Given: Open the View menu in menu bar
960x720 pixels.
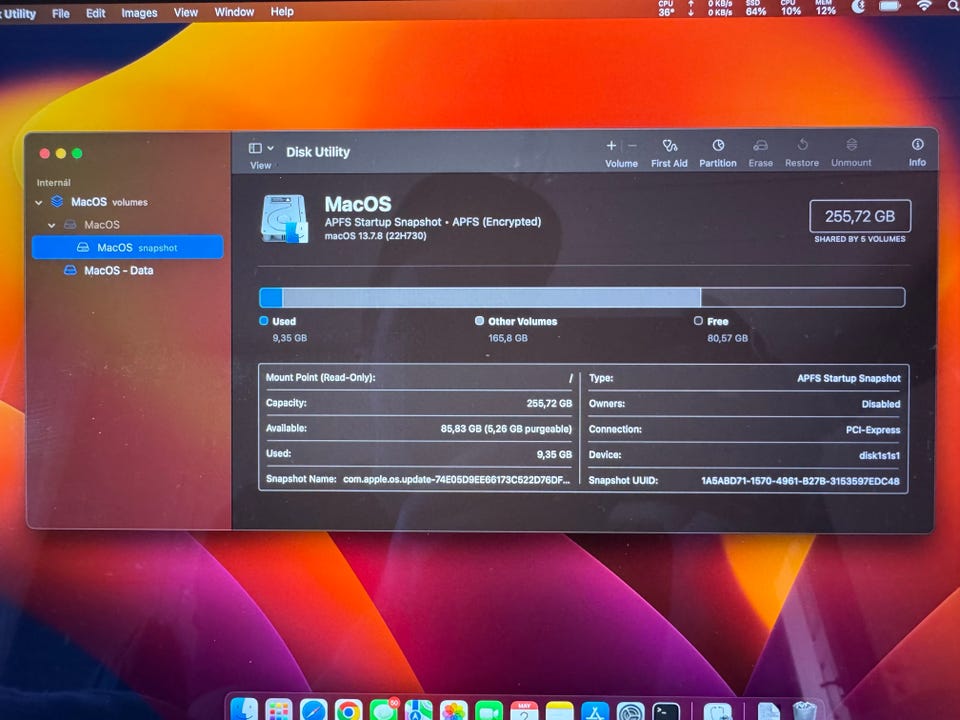Looking at the screenshot, I should [x=186, y=12].
